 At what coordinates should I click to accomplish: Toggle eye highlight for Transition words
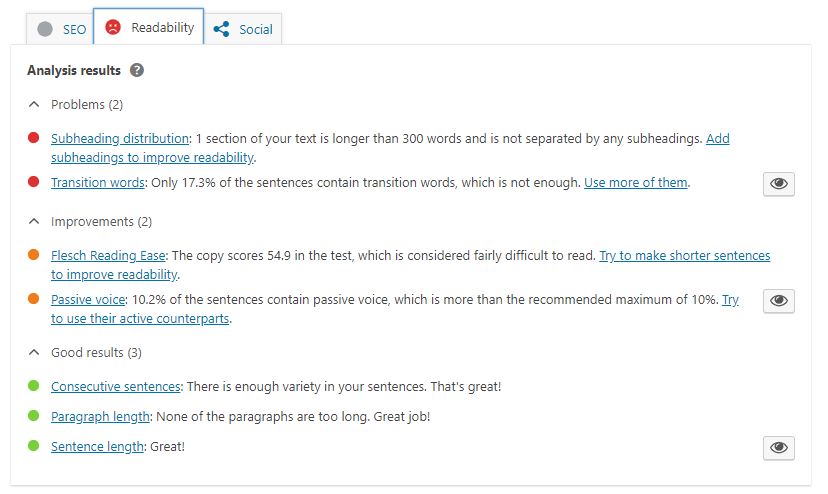[779, 184]
